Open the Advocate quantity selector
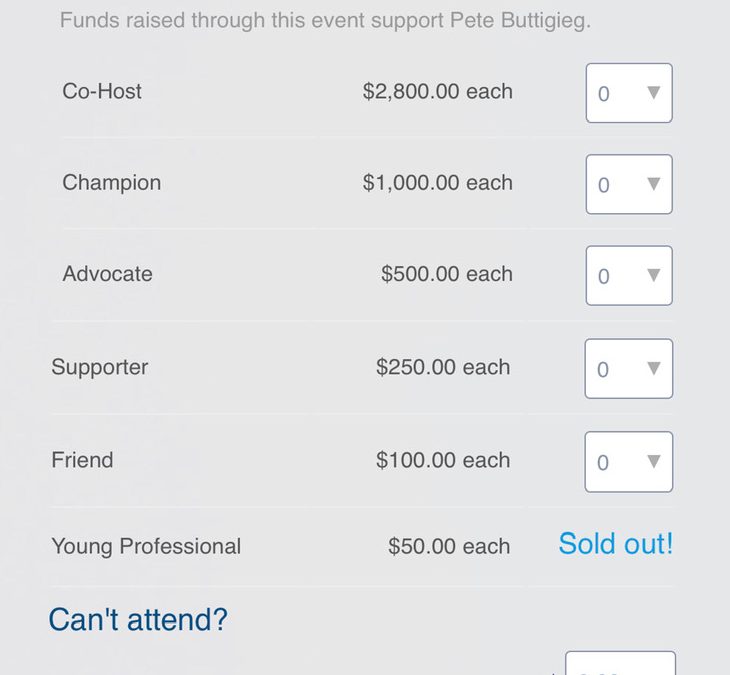This screenshot has height=675, width=730. click(x=628, y=275)
